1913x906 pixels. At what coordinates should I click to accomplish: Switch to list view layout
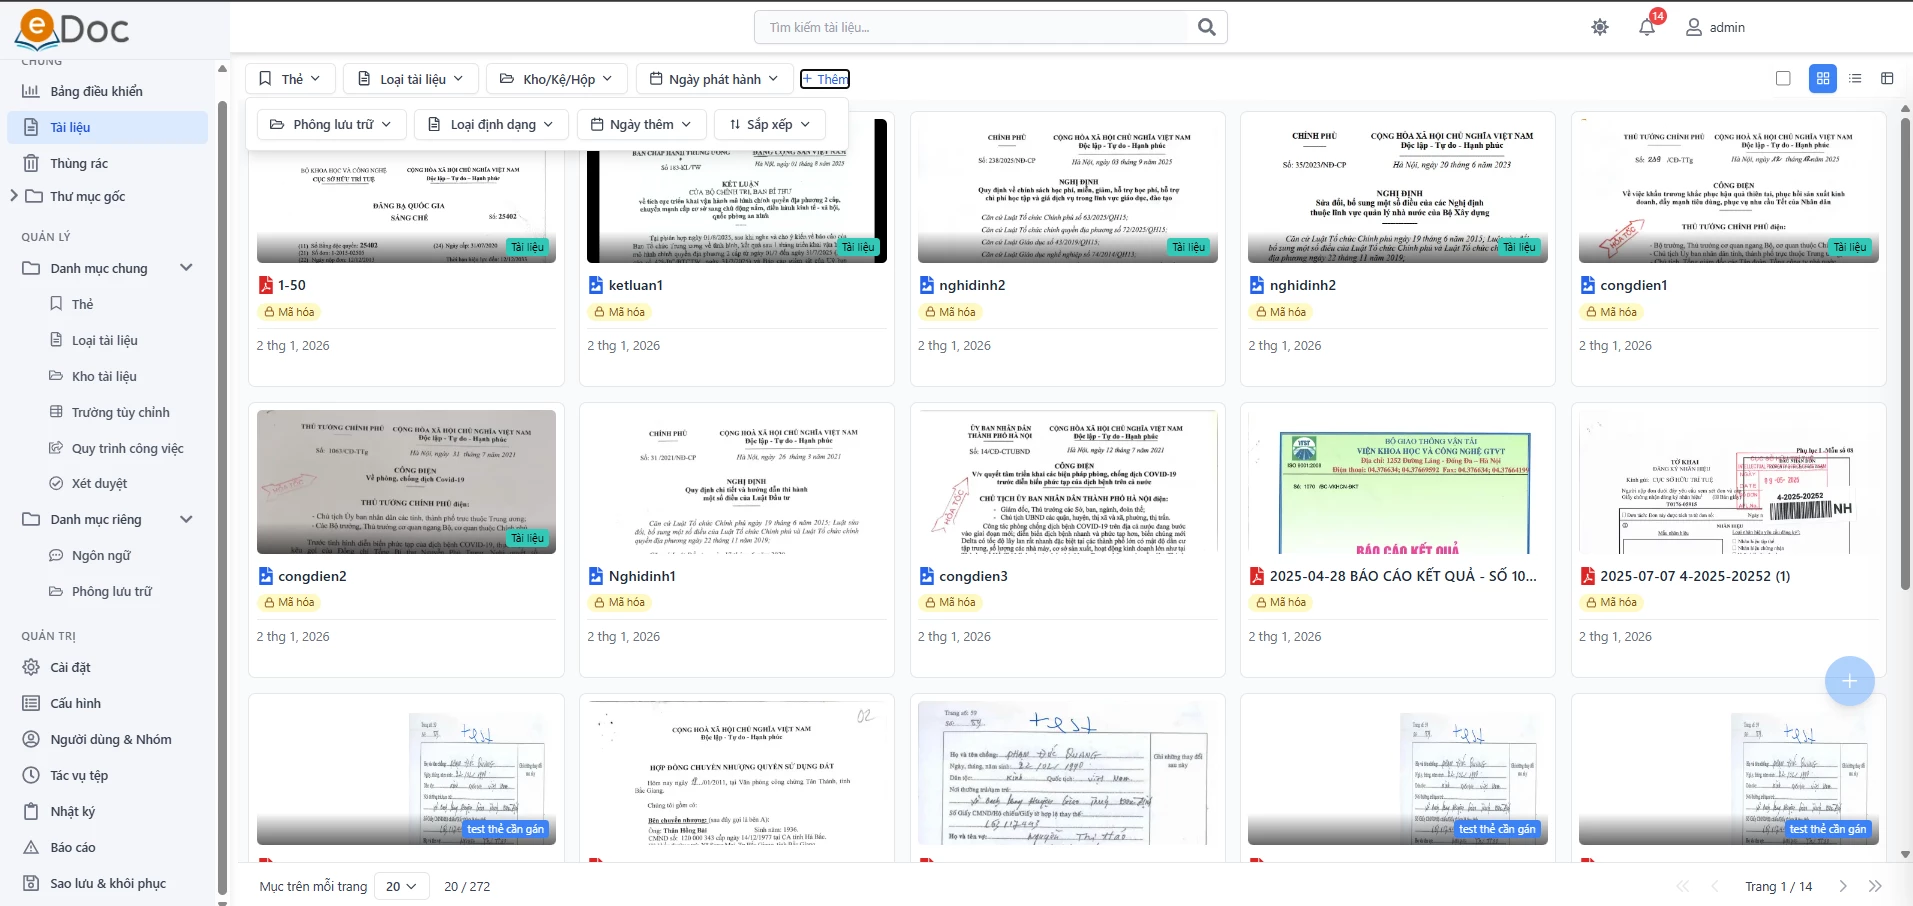pos(1855,78)
